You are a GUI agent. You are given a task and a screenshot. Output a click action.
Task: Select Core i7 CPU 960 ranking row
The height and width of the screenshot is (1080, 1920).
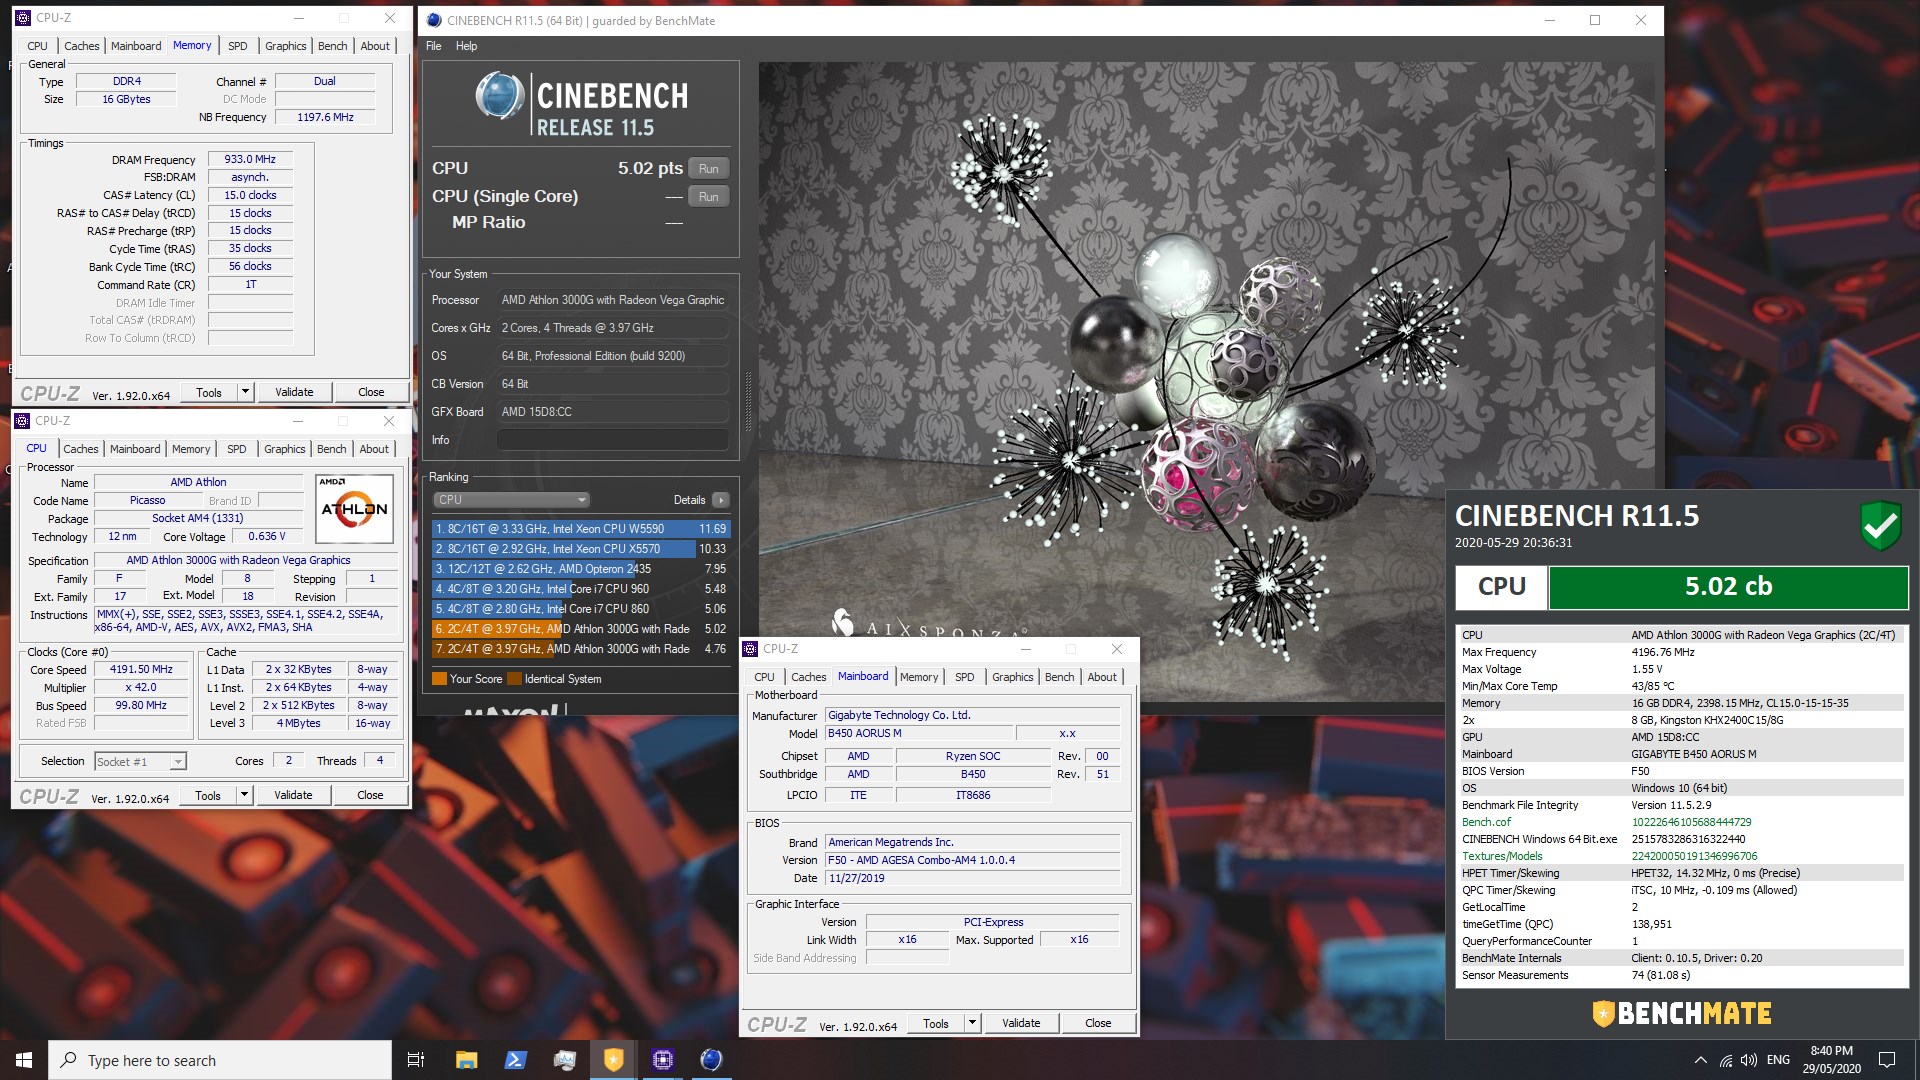[x=581, y=589]
